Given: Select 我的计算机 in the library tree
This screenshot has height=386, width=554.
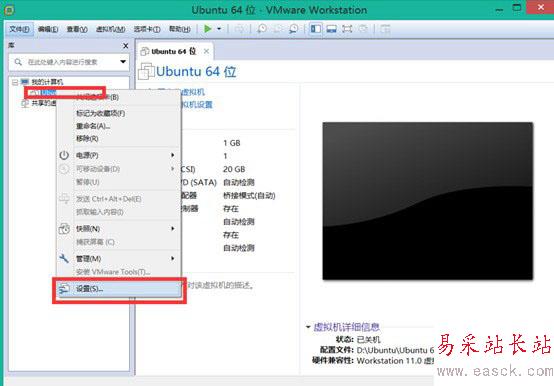Looking at the screenshot, I should [x=47, y=82].
